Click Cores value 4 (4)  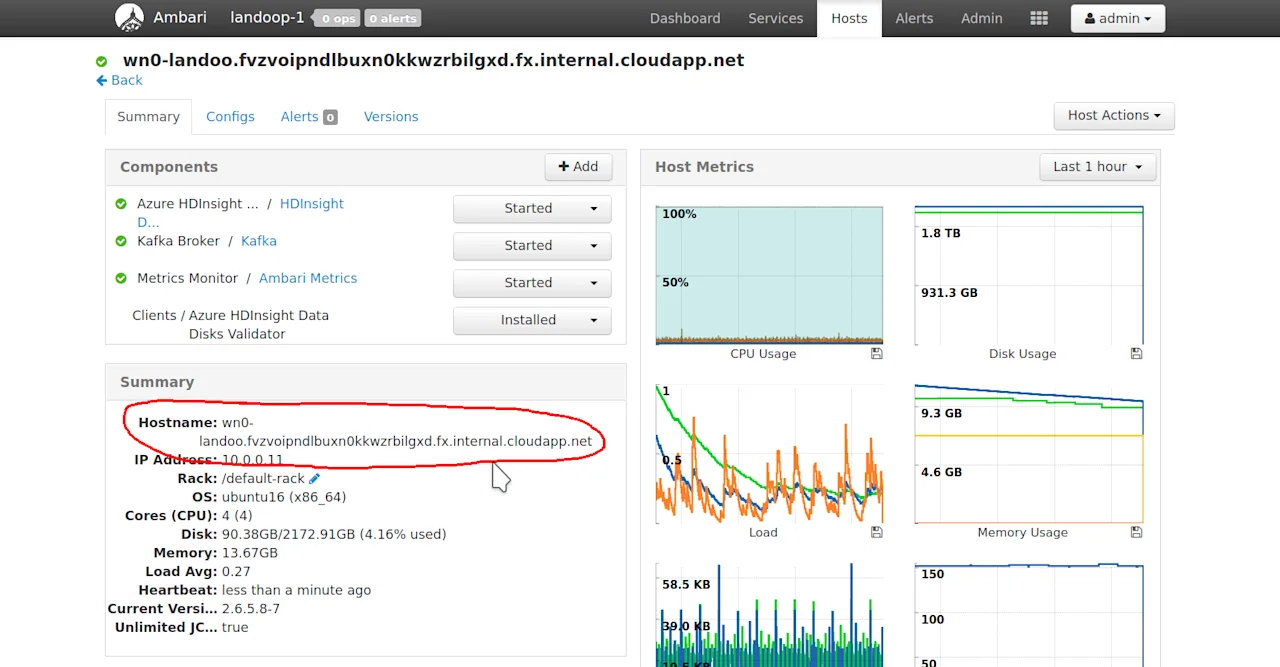pos(237,516)
